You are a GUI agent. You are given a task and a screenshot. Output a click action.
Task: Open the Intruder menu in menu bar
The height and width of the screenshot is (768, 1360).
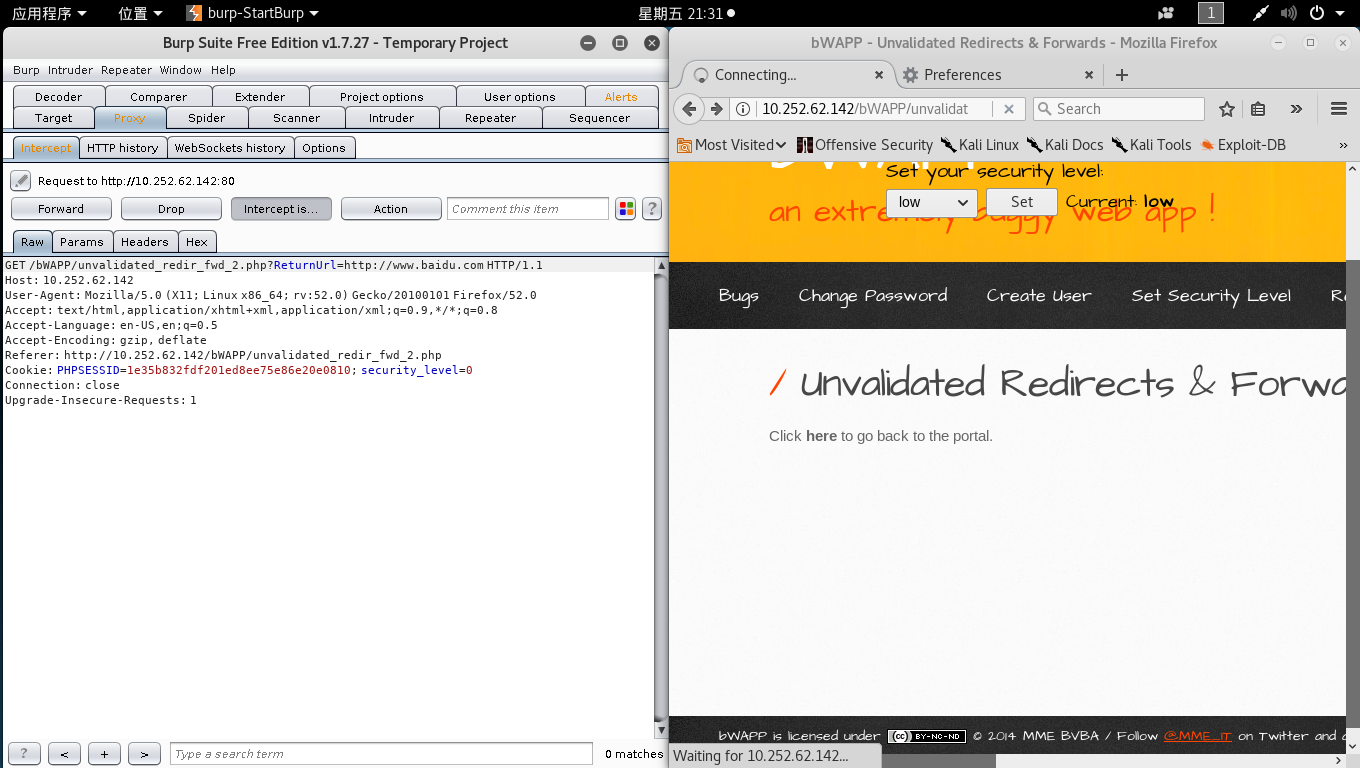tap(70, 70)
